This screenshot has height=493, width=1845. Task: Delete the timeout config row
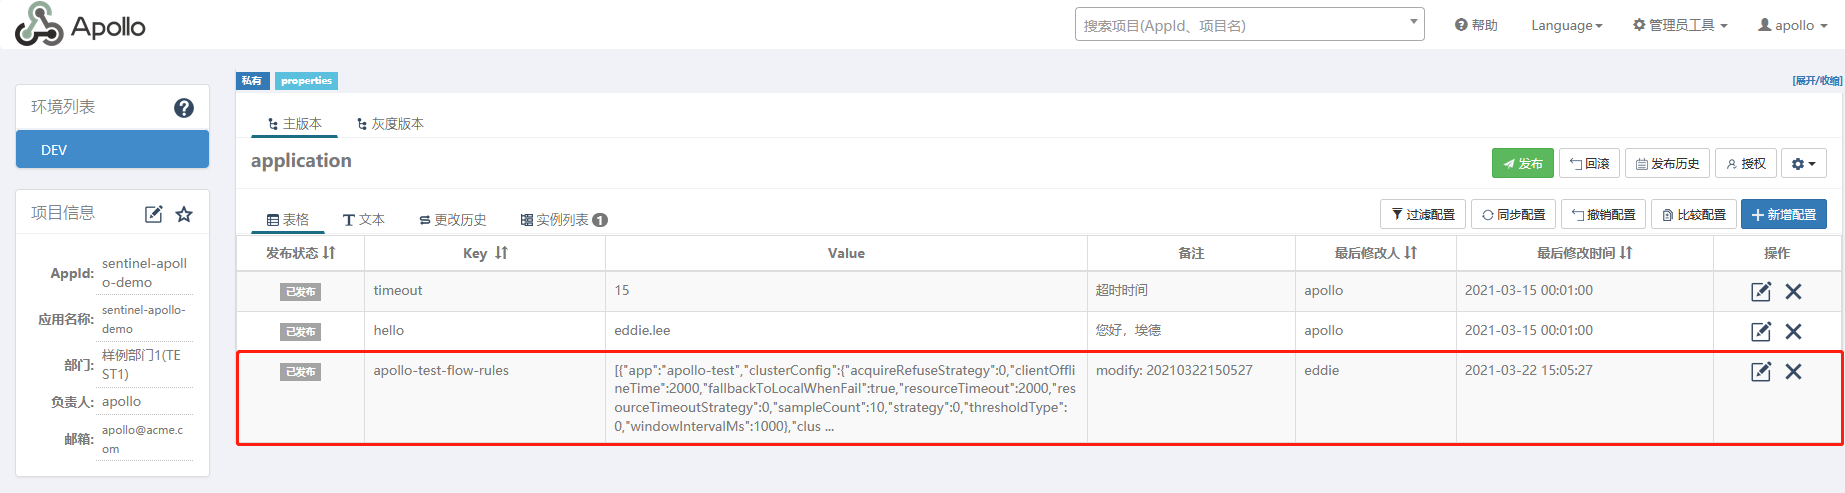pyautogui.click(x=1793, y=291)
